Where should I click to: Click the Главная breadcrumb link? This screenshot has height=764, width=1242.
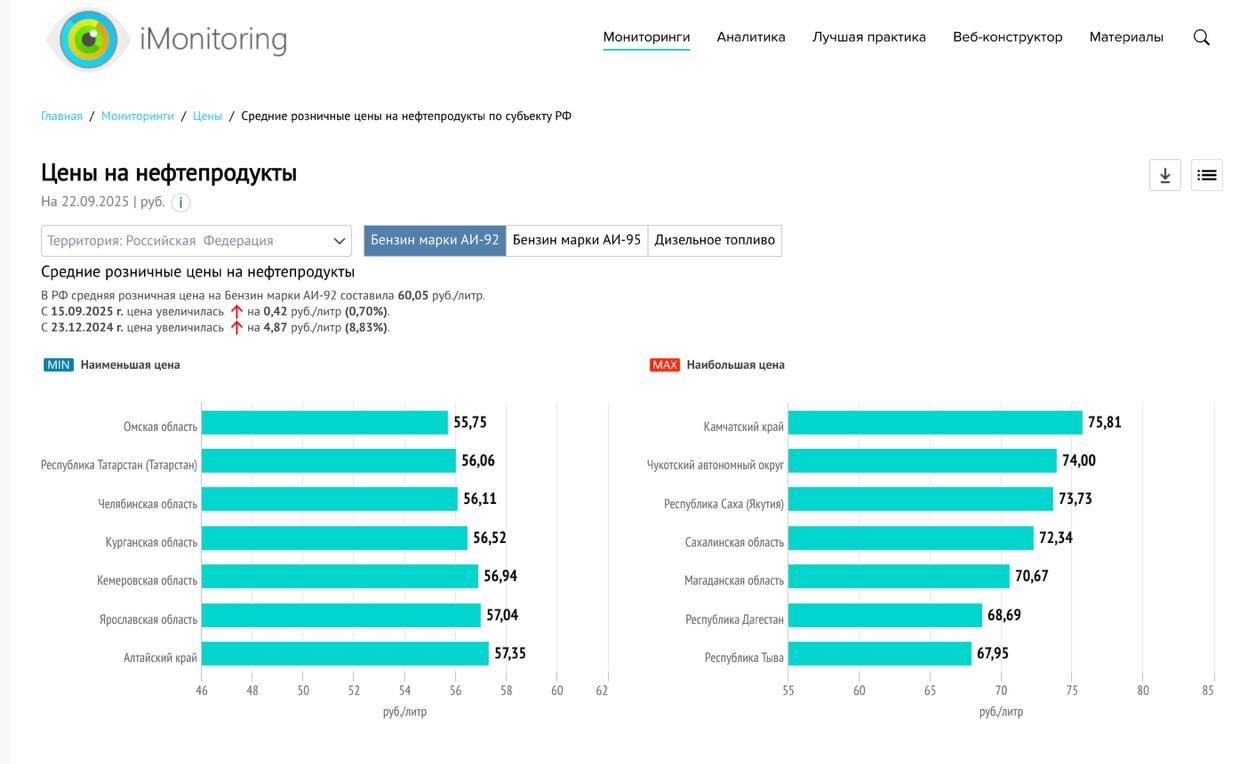tap(62, 116)
